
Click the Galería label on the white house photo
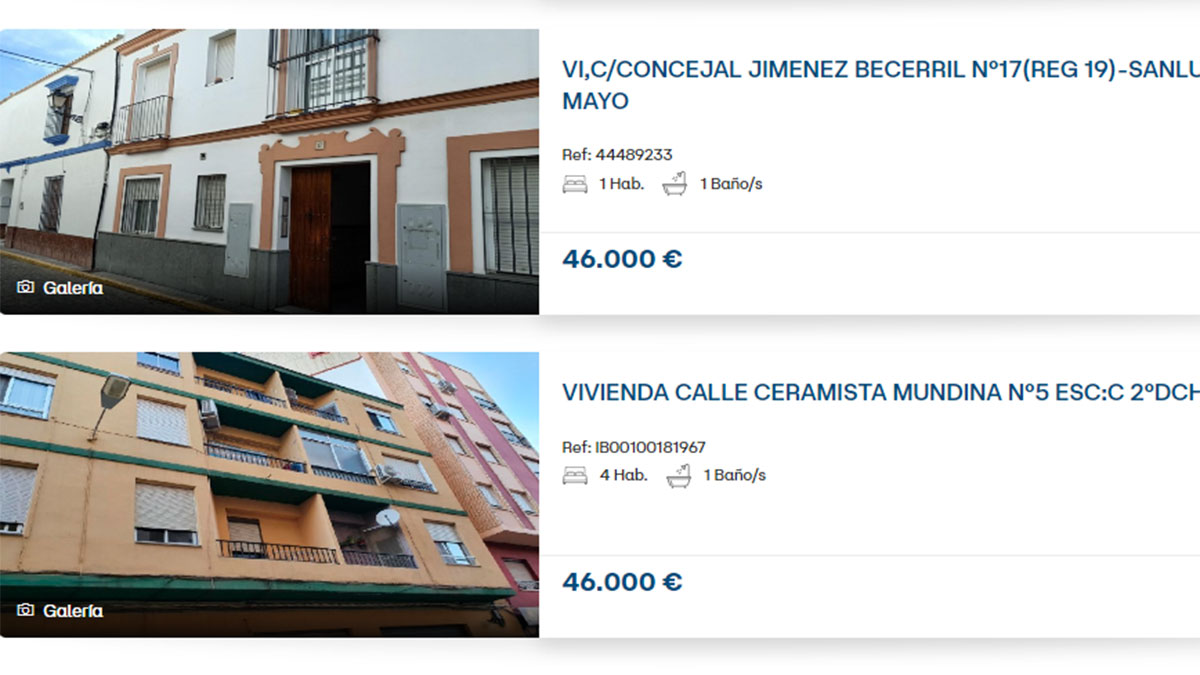[x=73, y=288]
